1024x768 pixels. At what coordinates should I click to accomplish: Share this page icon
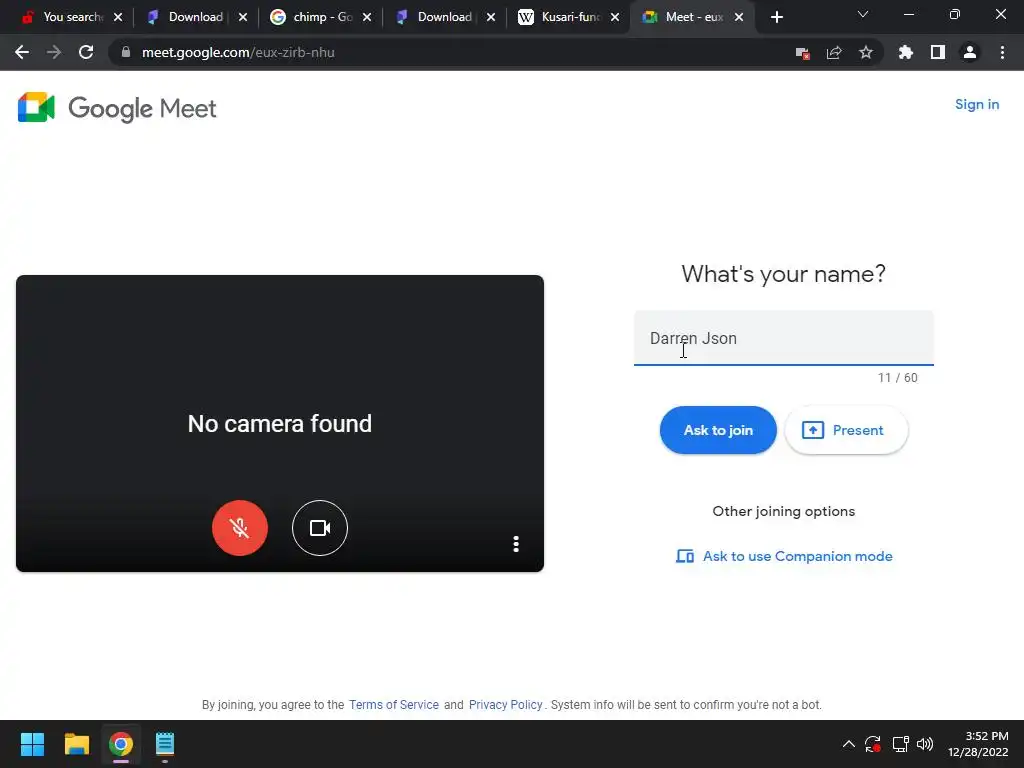[x=834, y=52]
